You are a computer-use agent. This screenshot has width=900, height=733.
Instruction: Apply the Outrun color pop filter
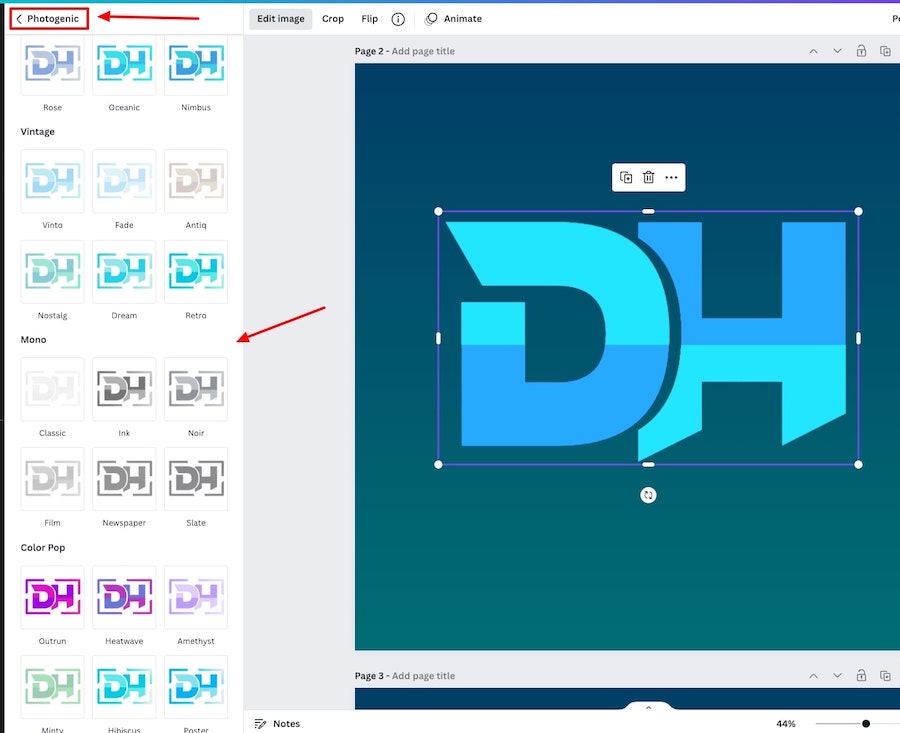(52, 598)
